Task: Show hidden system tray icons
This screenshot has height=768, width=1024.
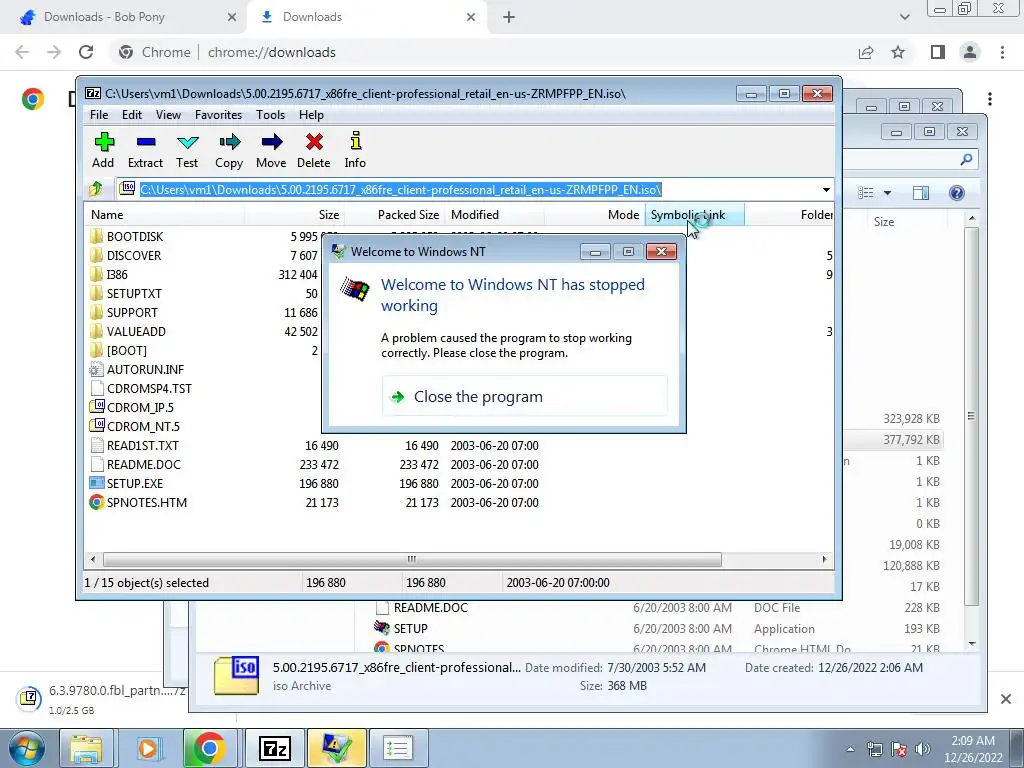Action: (850, 749)
